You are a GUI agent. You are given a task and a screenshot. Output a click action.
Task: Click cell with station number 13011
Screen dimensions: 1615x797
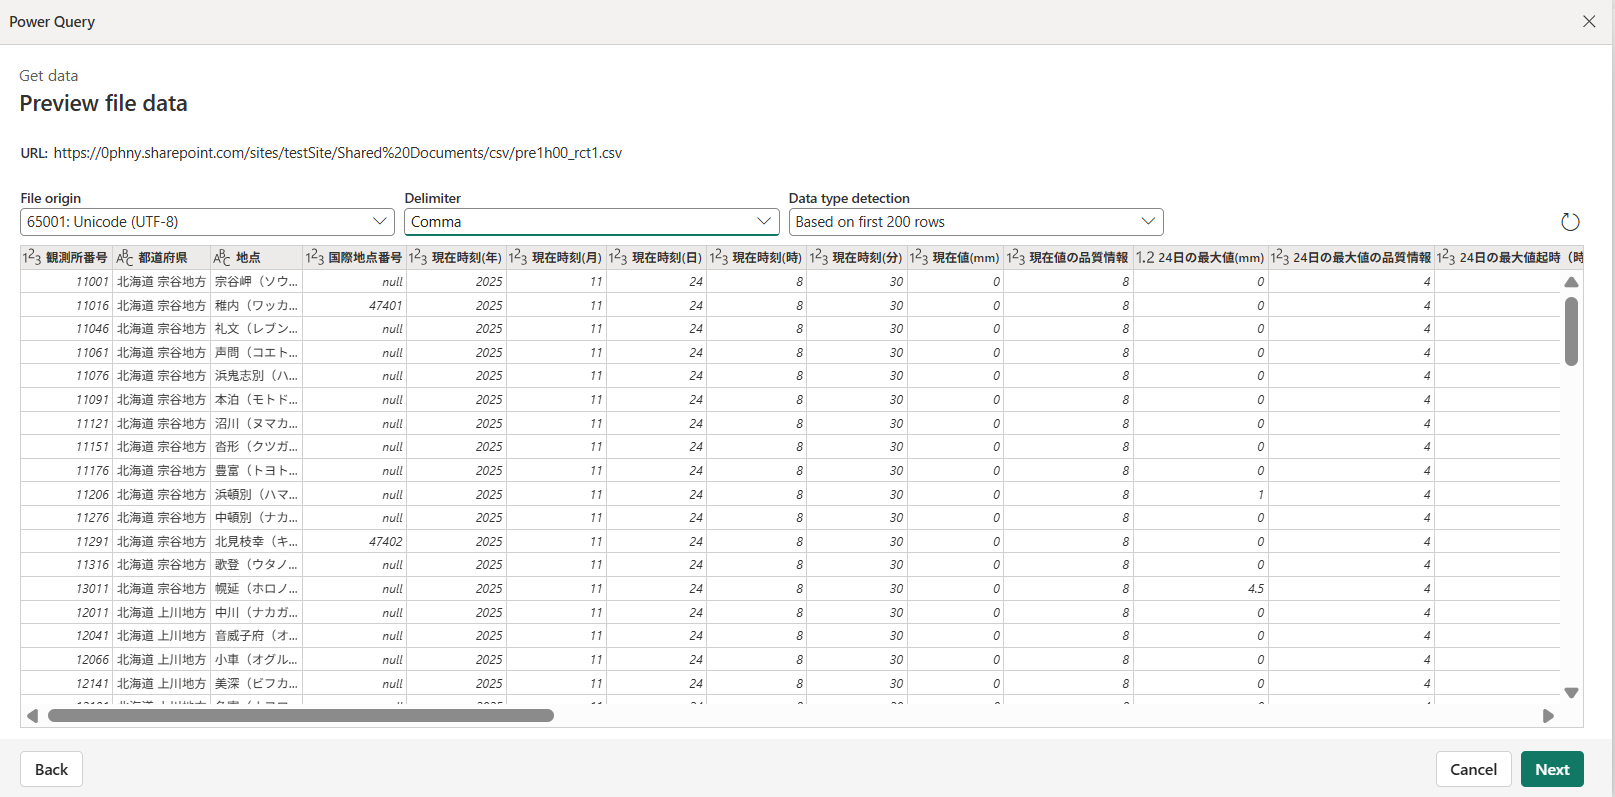[x=67, y=588]
